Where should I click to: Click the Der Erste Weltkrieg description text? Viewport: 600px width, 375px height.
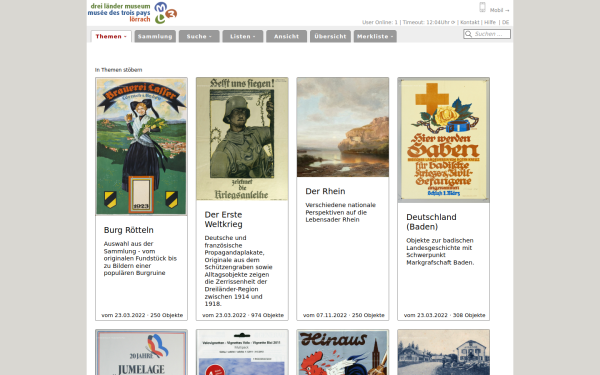pyautogui.click(x=238, y=271)
